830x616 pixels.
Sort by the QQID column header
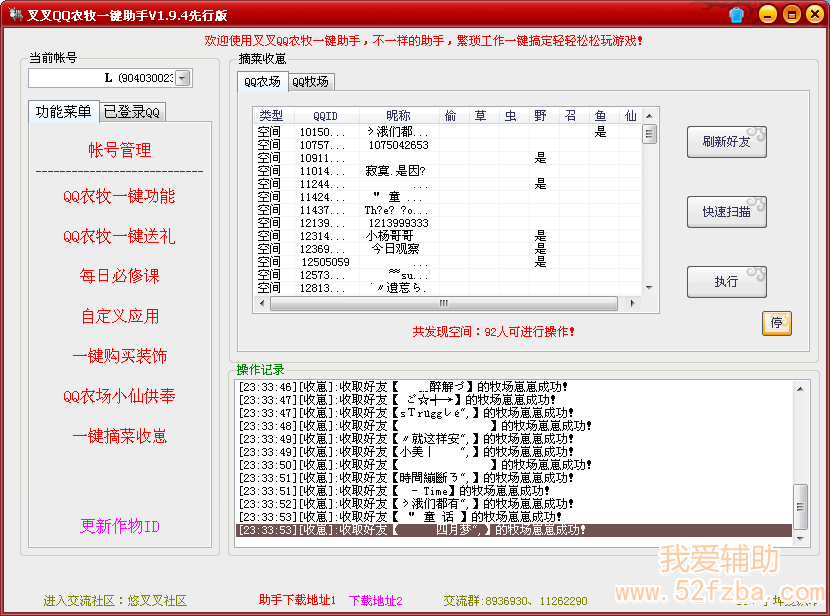pos(326,116)
